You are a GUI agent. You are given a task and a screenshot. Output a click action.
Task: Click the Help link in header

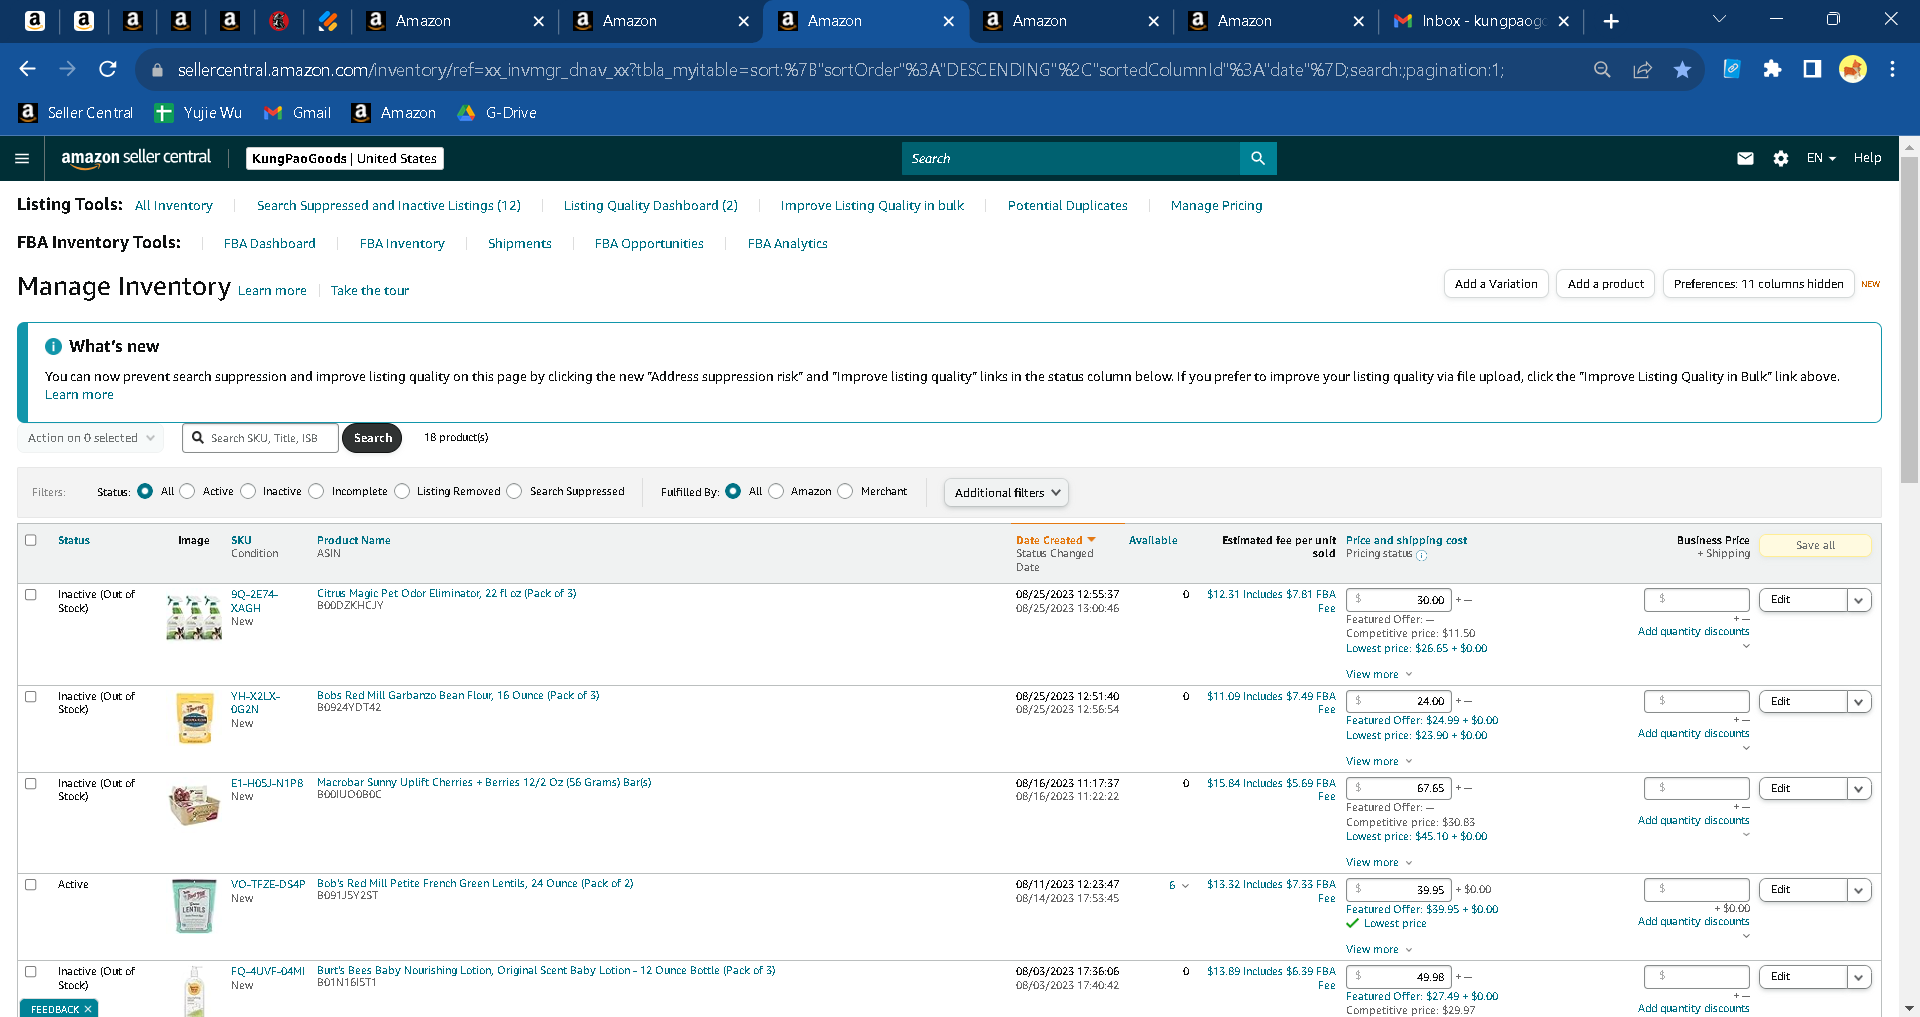coord(1867,158)
